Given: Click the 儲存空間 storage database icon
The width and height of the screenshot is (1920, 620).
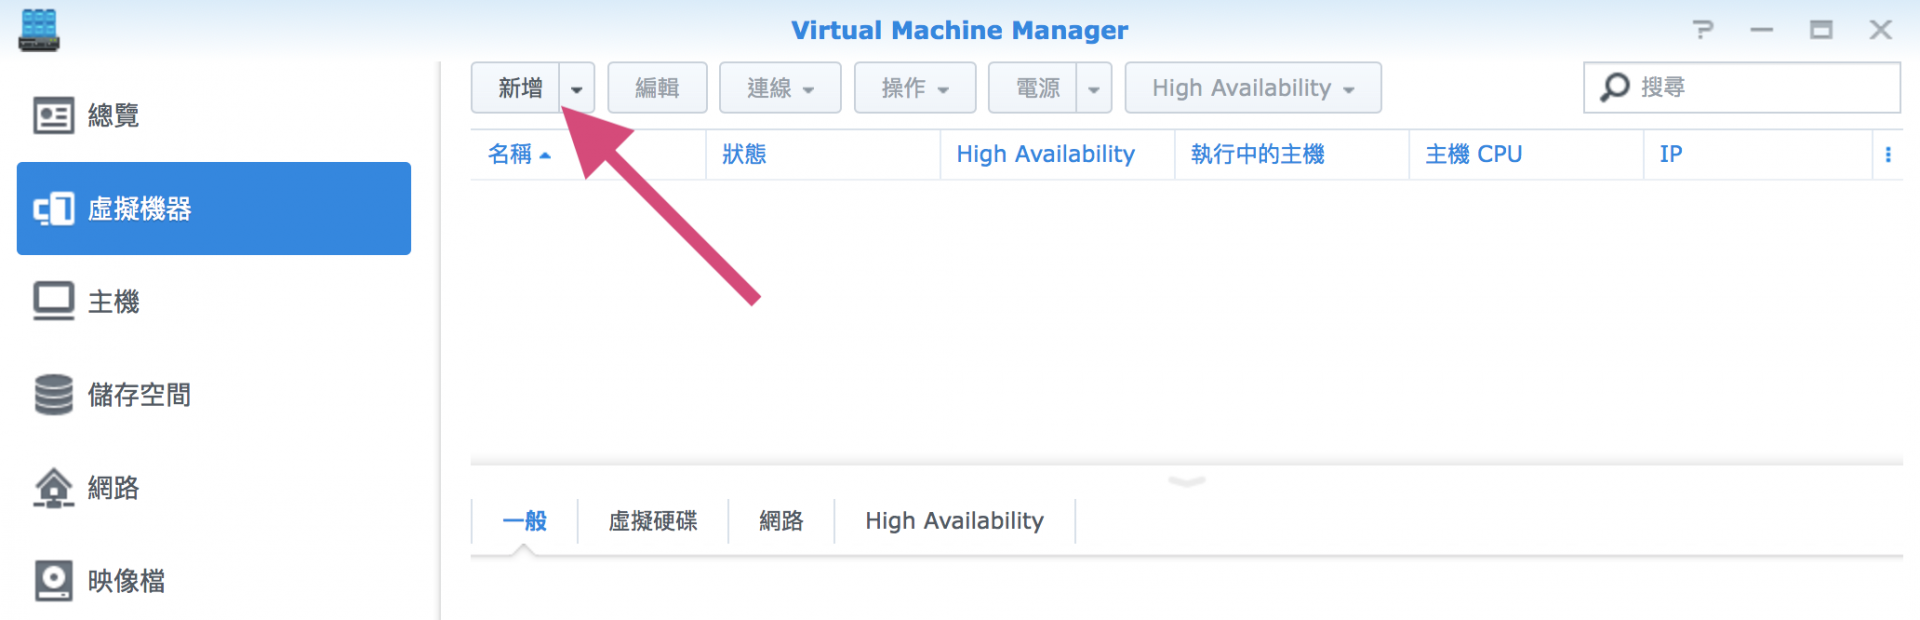Looking at the screenshot, I should tap(53, 395).
